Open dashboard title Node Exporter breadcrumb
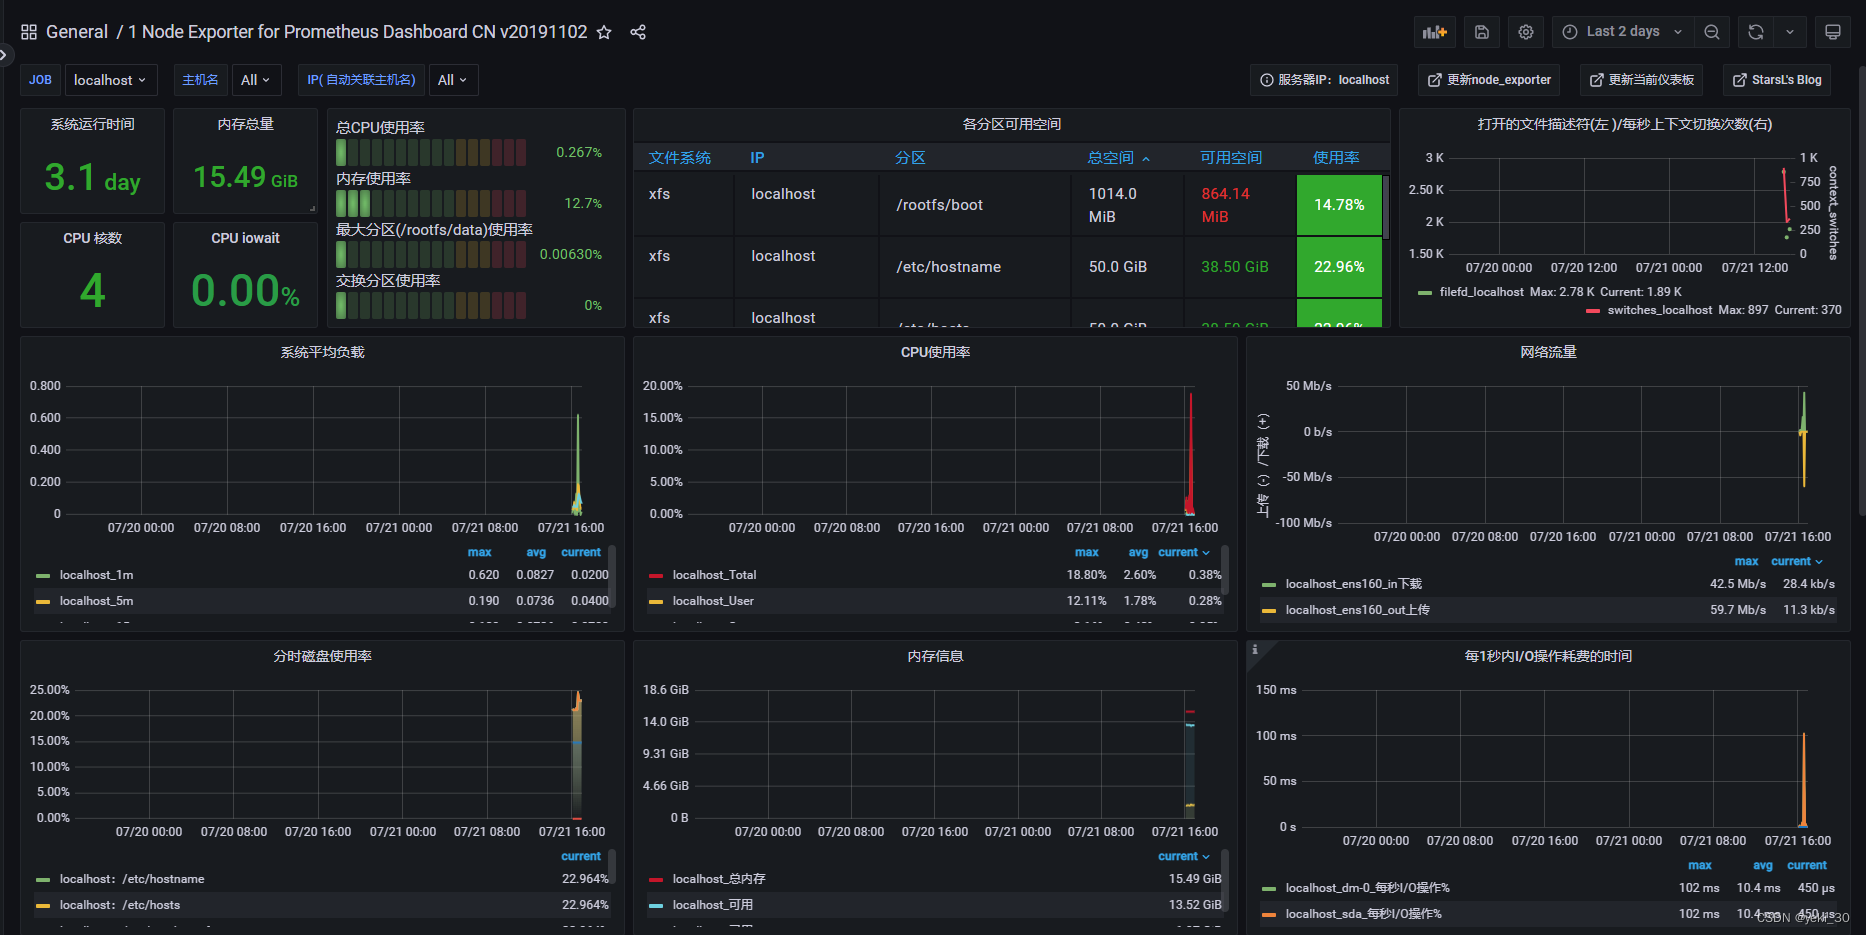 pos(357,32)
